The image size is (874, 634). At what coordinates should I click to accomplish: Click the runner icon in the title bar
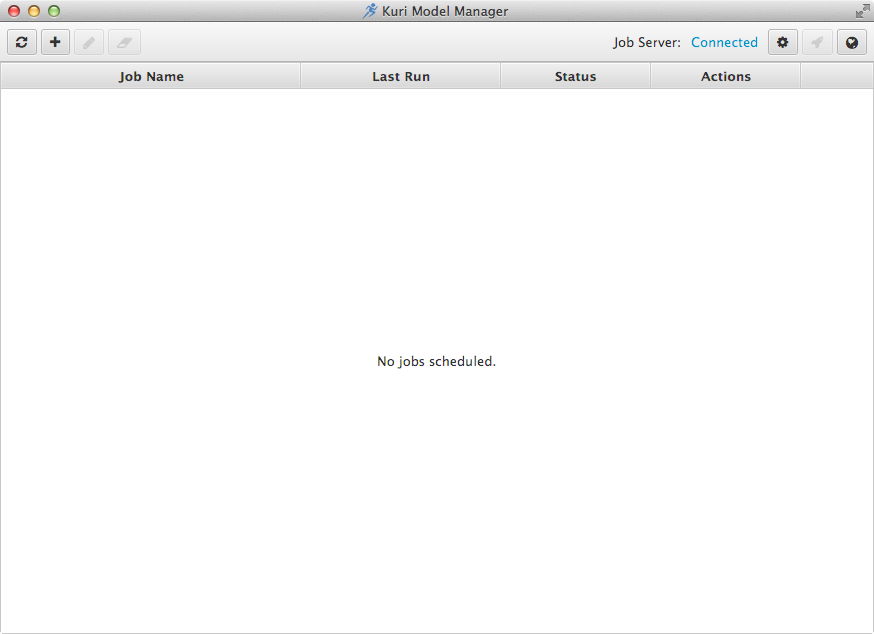[x=372, y=10]
